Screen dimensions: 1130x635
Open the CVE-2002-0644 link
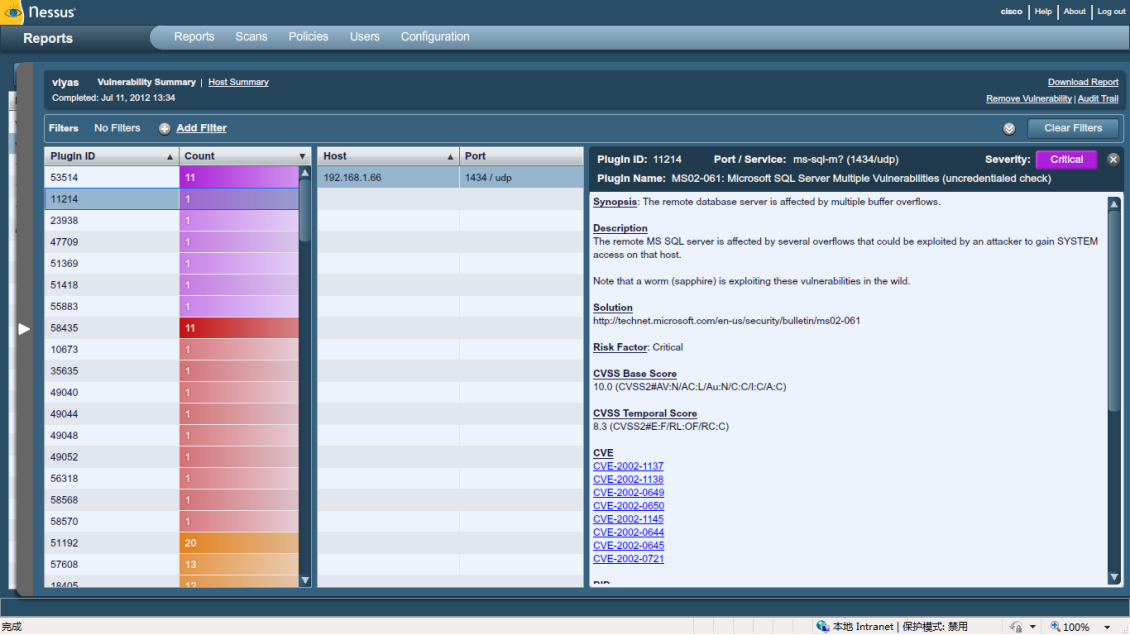(x=628, y=533)
